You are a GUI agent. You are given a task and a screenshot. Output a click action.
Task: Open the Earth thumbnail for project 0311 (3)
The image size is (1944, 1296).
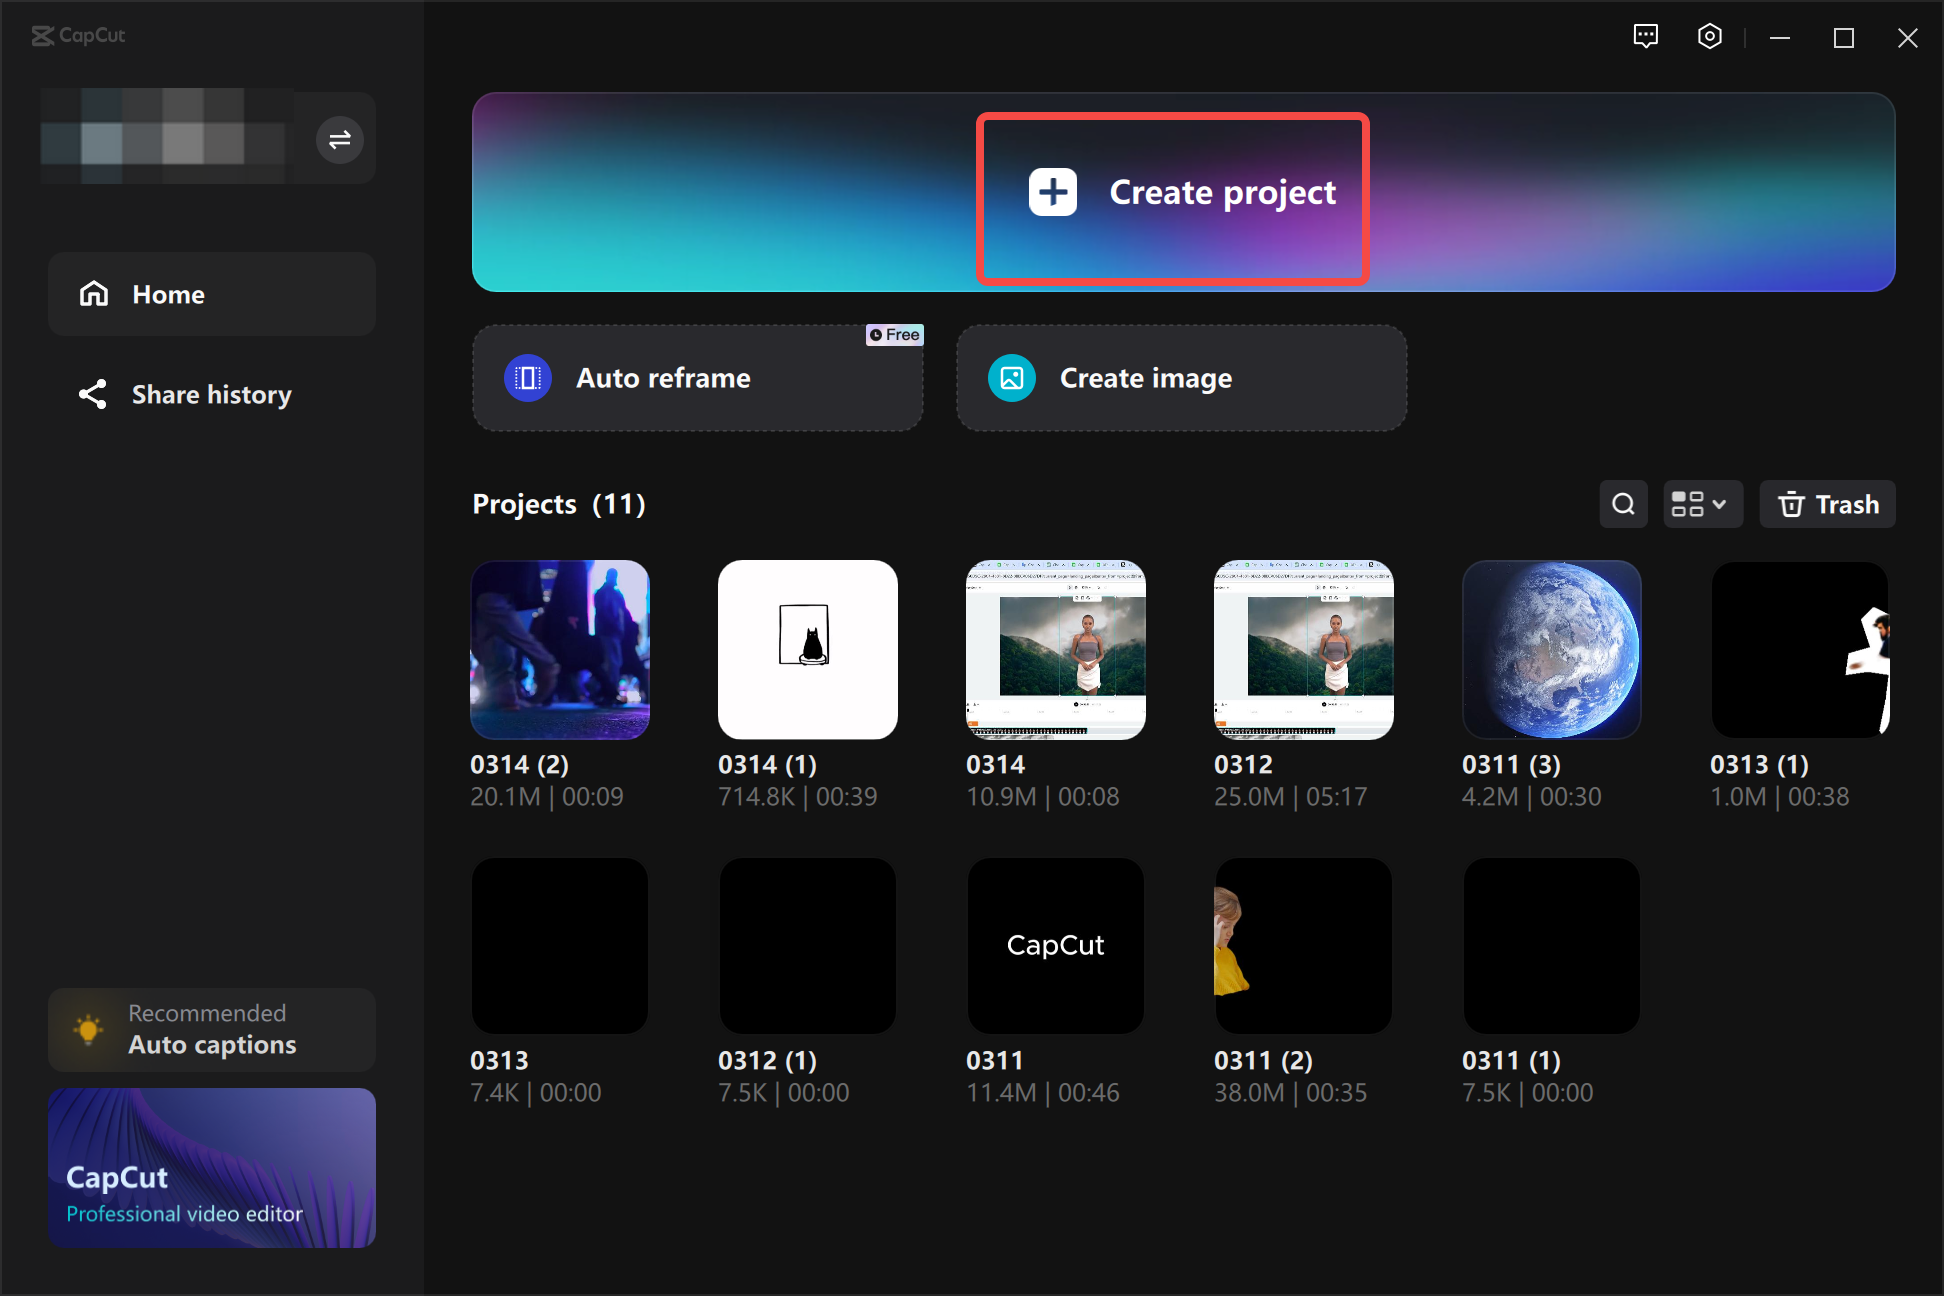tap(1551, 649)
